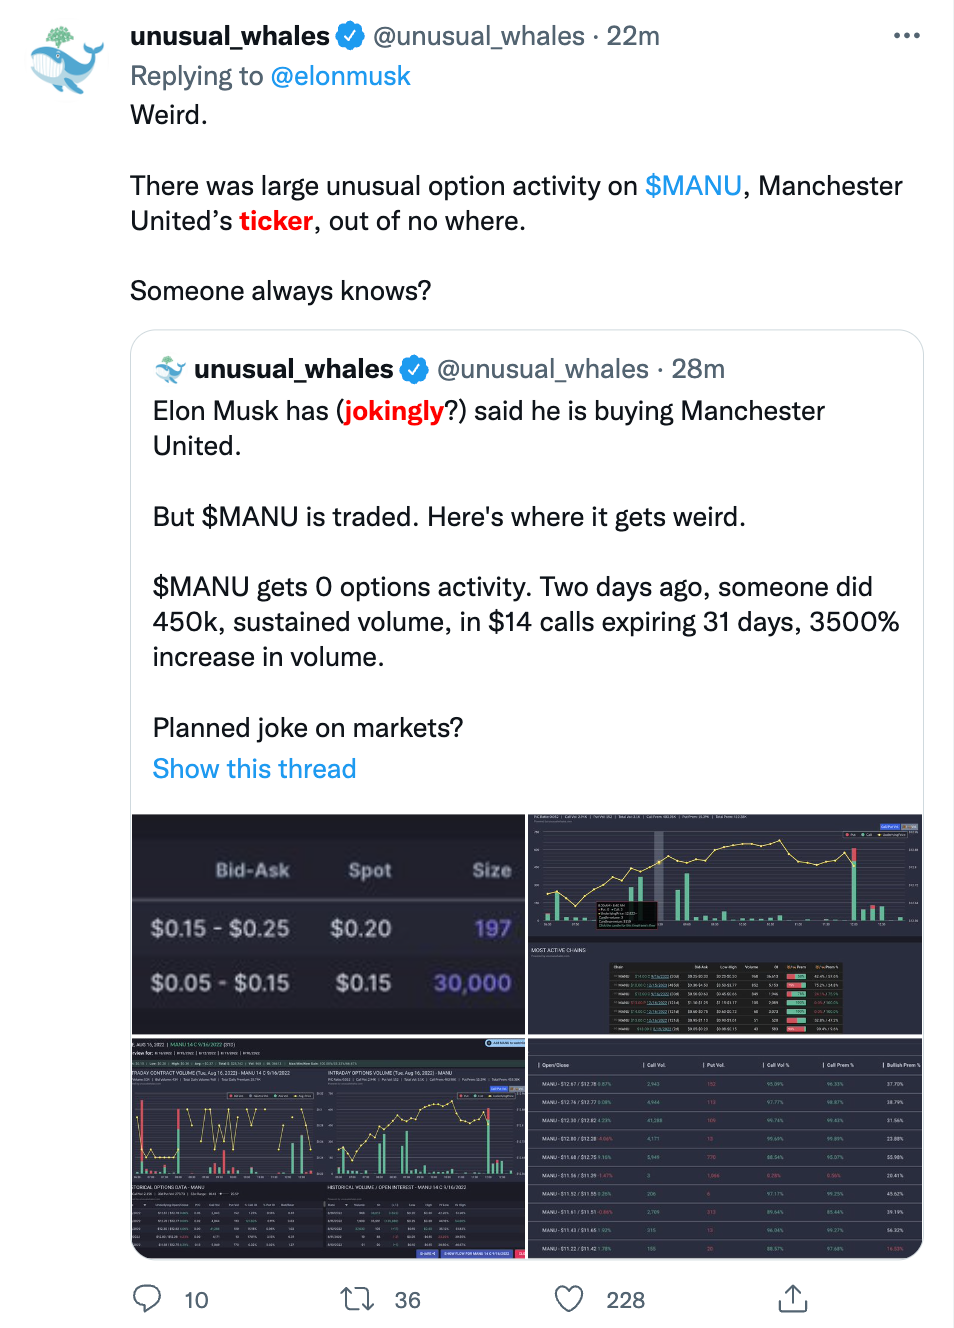Viewport: 954px width, 1328px height.
Task: Open the $MANU cashtag link
Action: [693, 186]
